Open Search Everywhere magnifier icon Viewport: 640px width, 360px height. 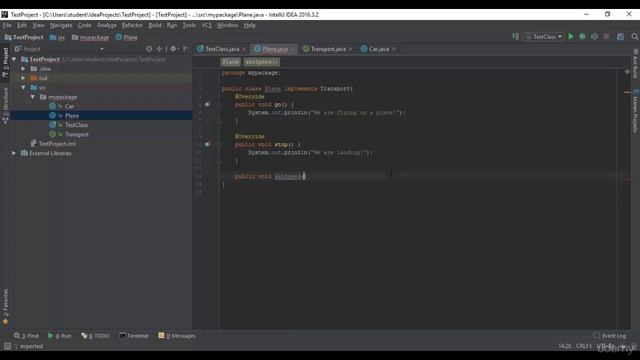[x=635, y=37]
